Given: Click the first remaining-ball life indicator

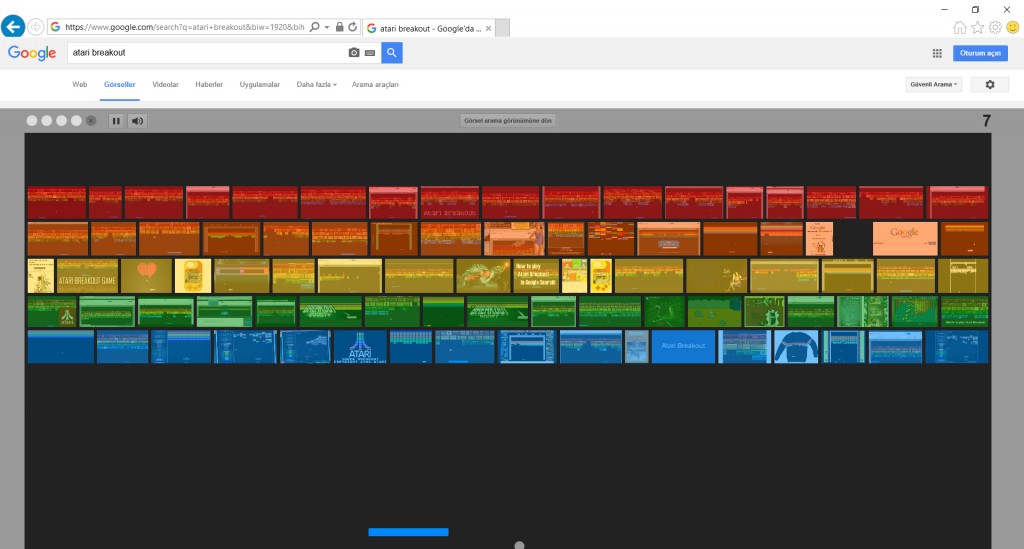Looking at the screenshot, I should (x=32, y=121).
